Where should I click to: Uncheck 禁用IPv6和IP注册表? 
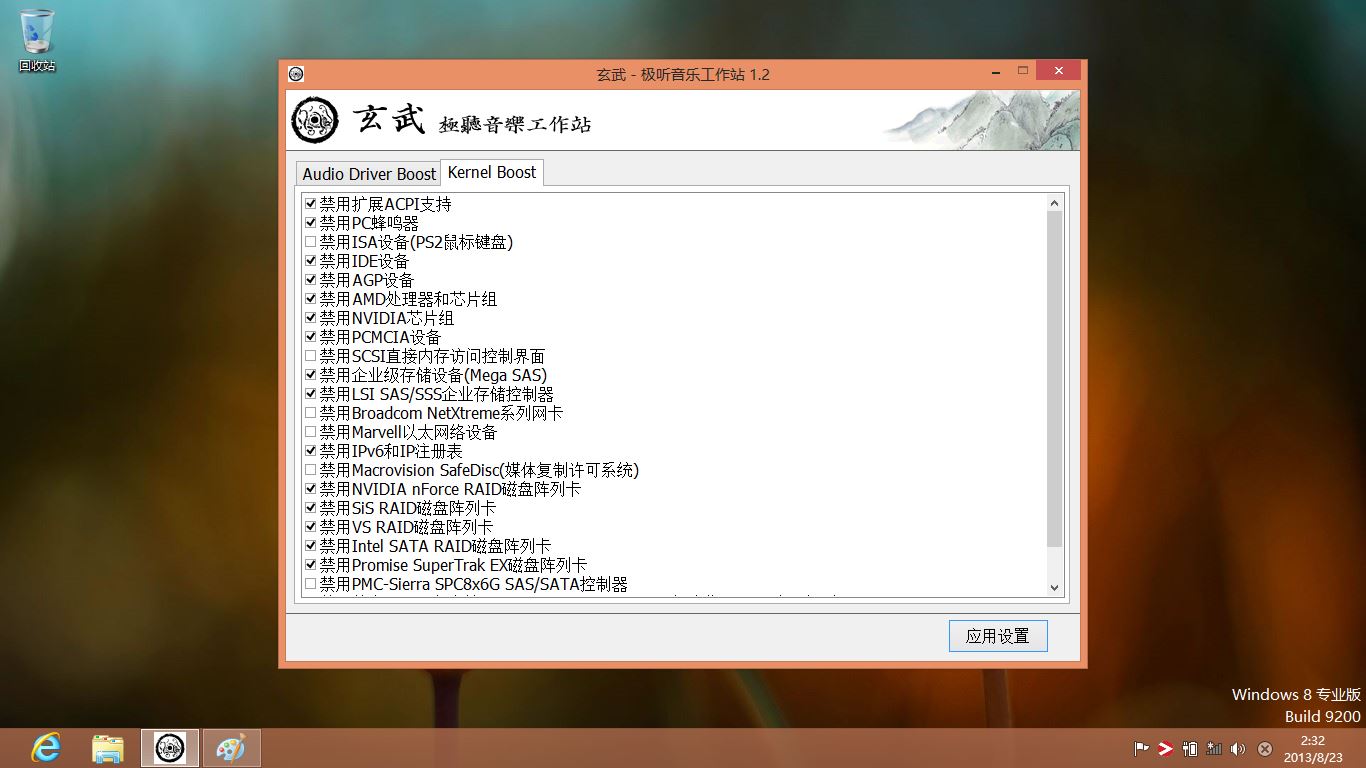tap(311, 451)
